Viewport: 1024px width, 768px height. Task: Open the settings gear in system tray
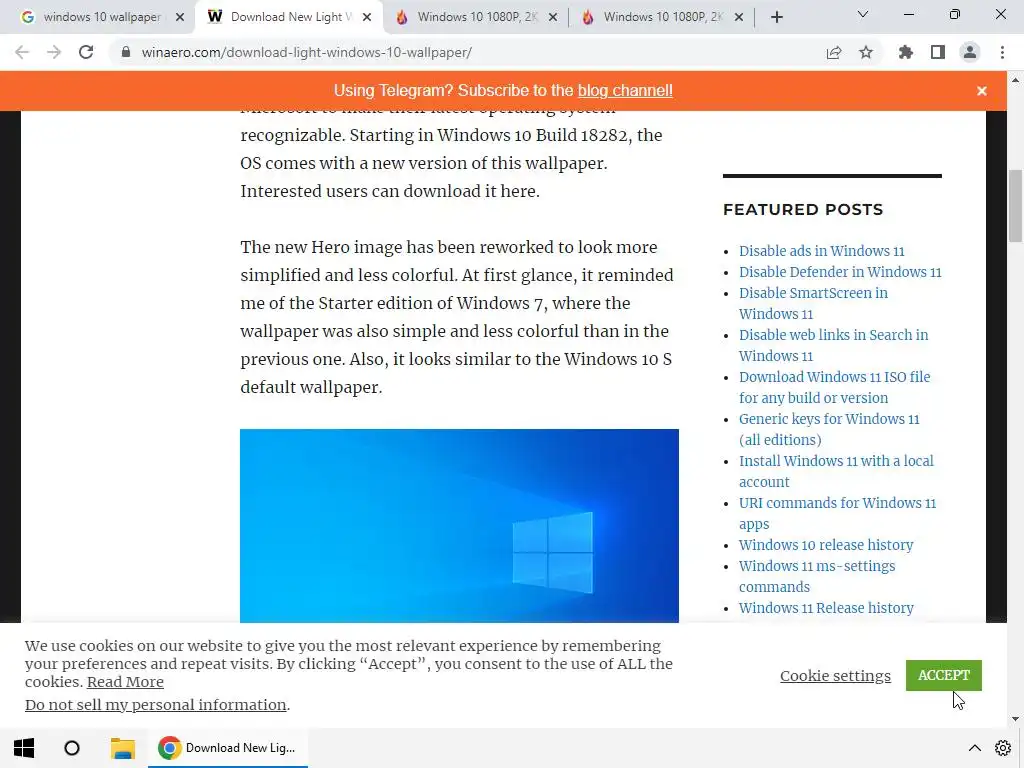(x=1003, y=748)
